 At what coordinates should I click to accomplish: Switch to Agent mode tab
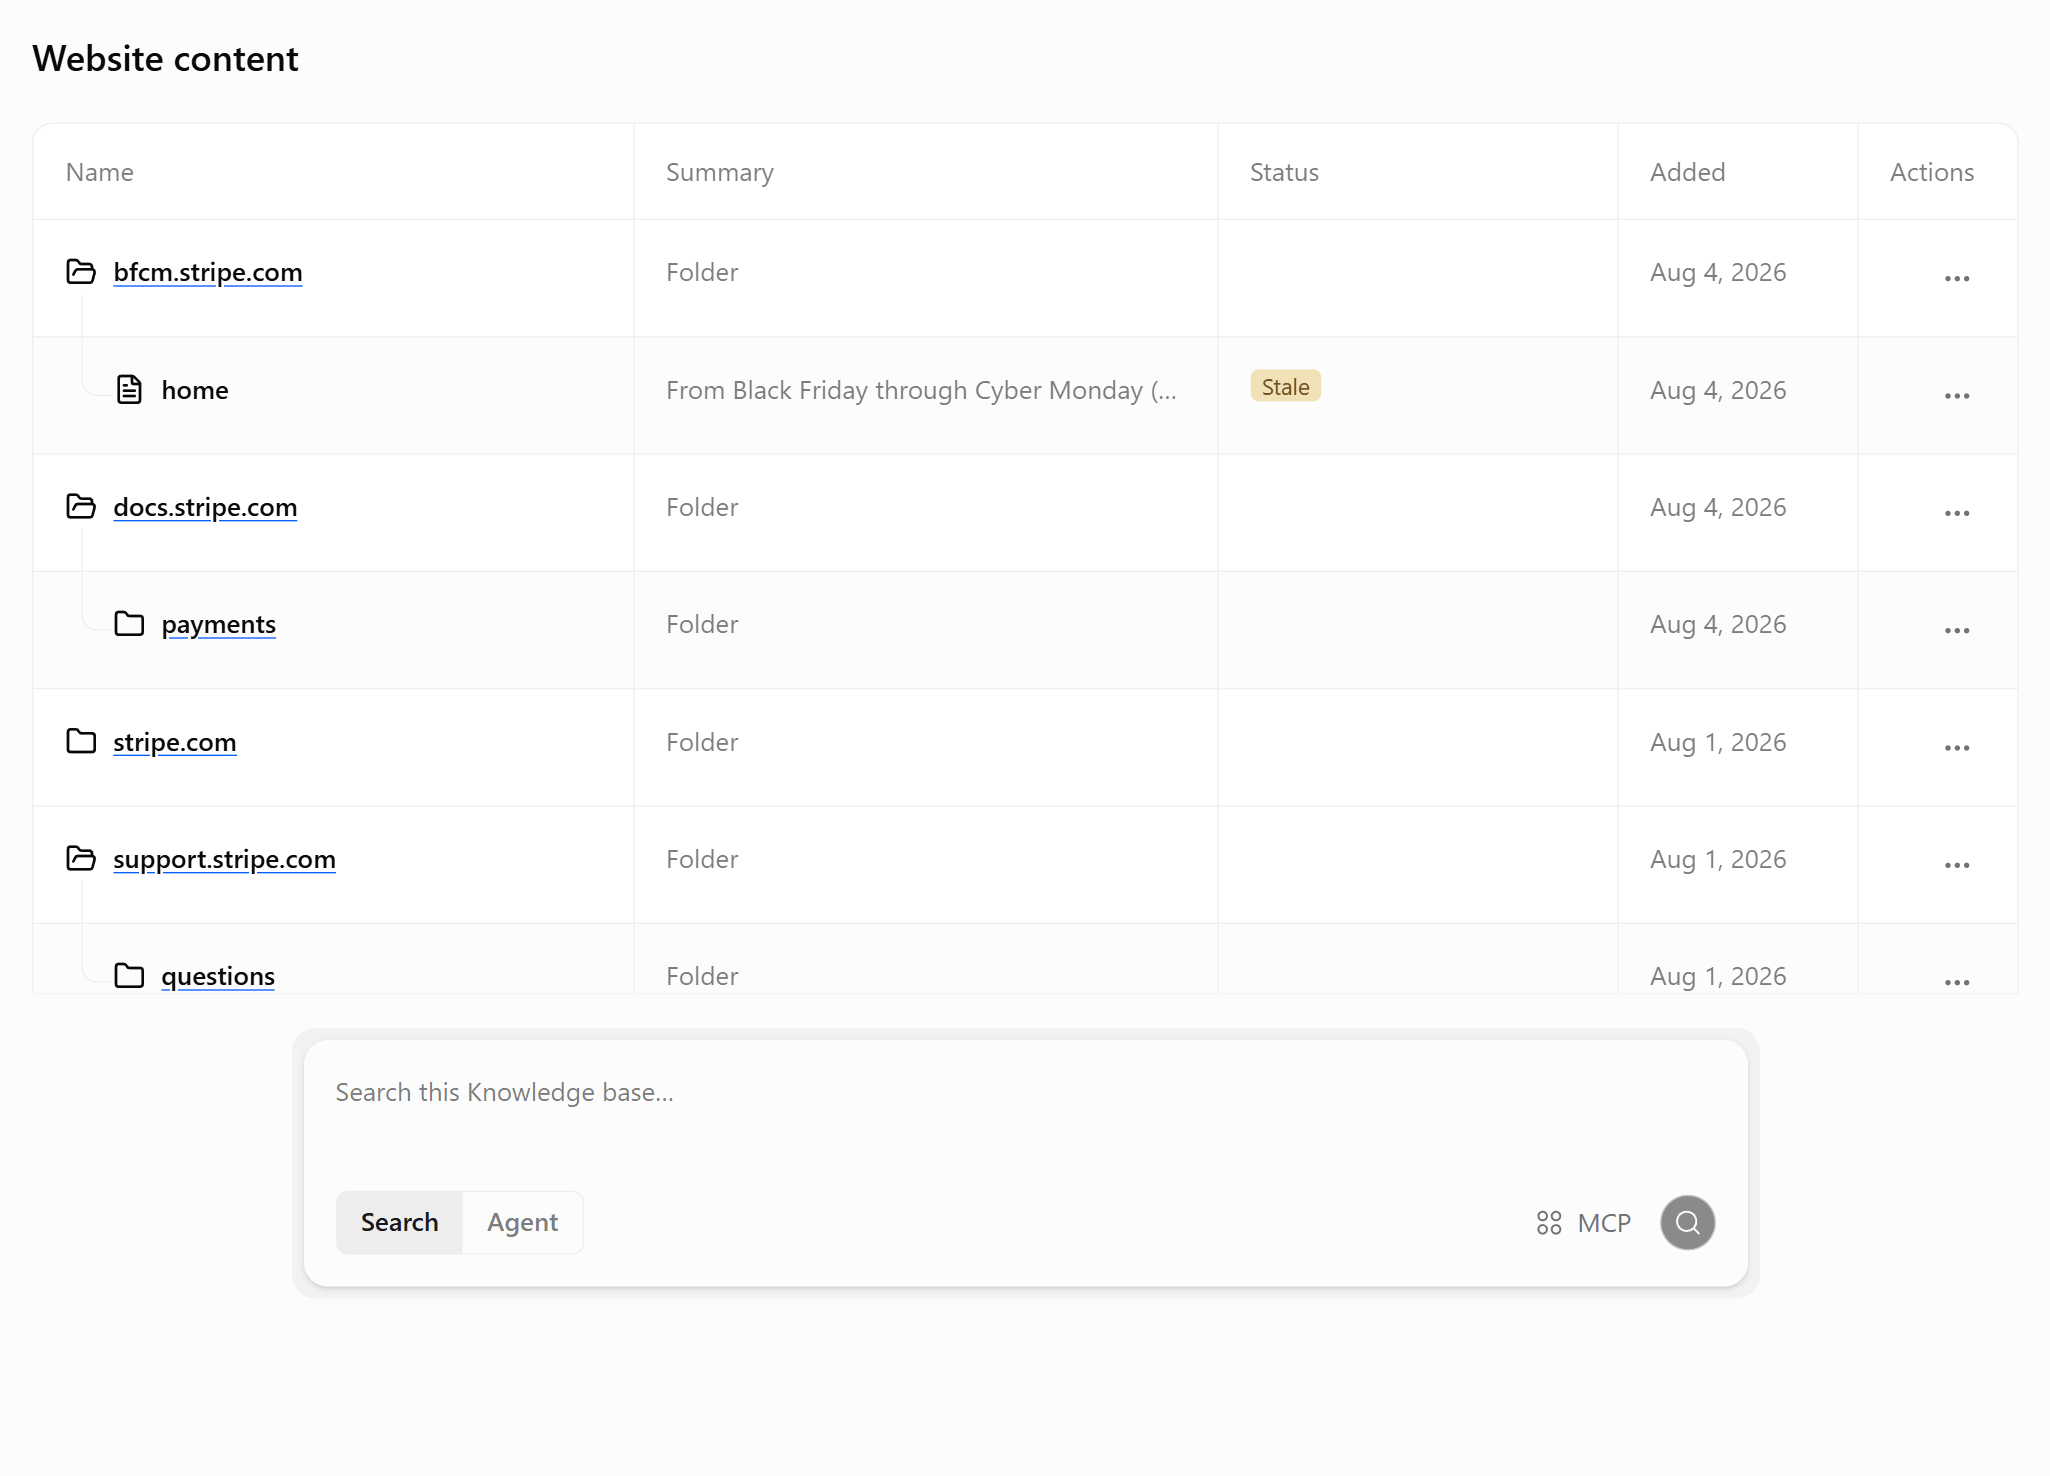[x=522, y=1222]
